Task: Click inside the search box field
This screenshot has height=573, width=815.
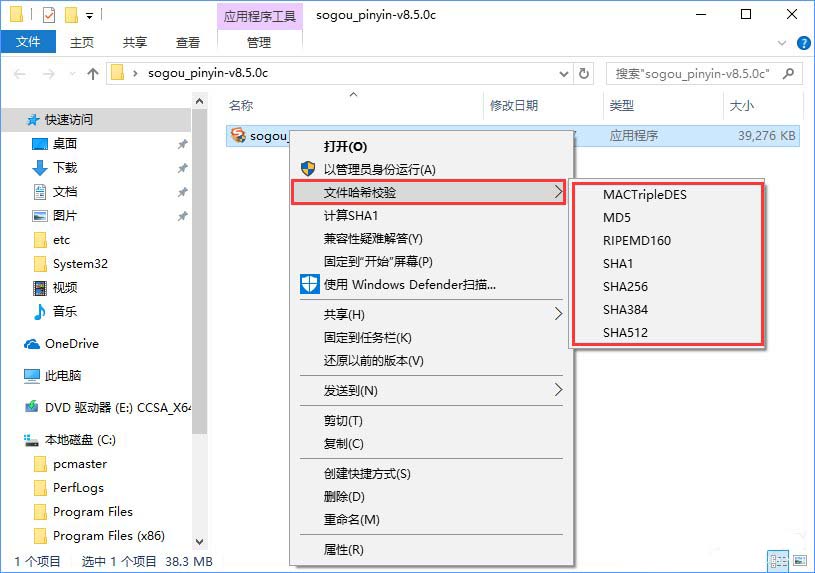Action: 690,73
